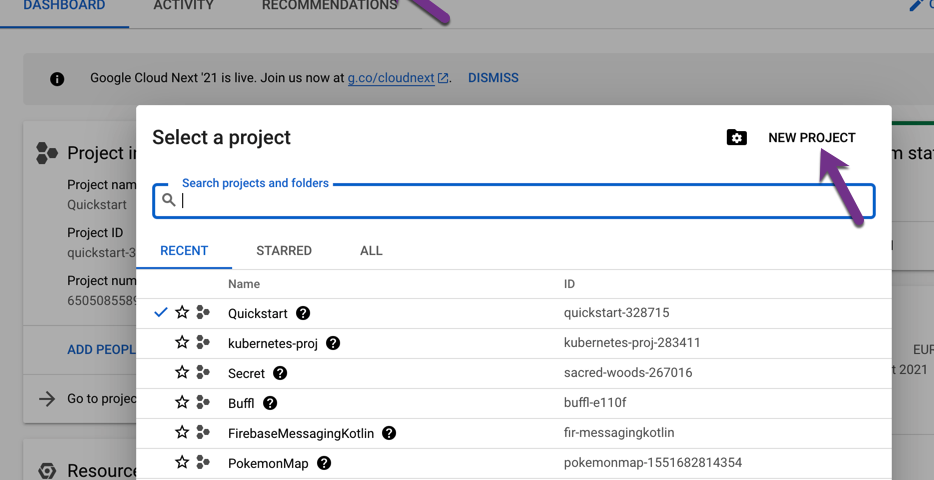
Task: Click the search magnifier icon
Action: tap(169, 200)
